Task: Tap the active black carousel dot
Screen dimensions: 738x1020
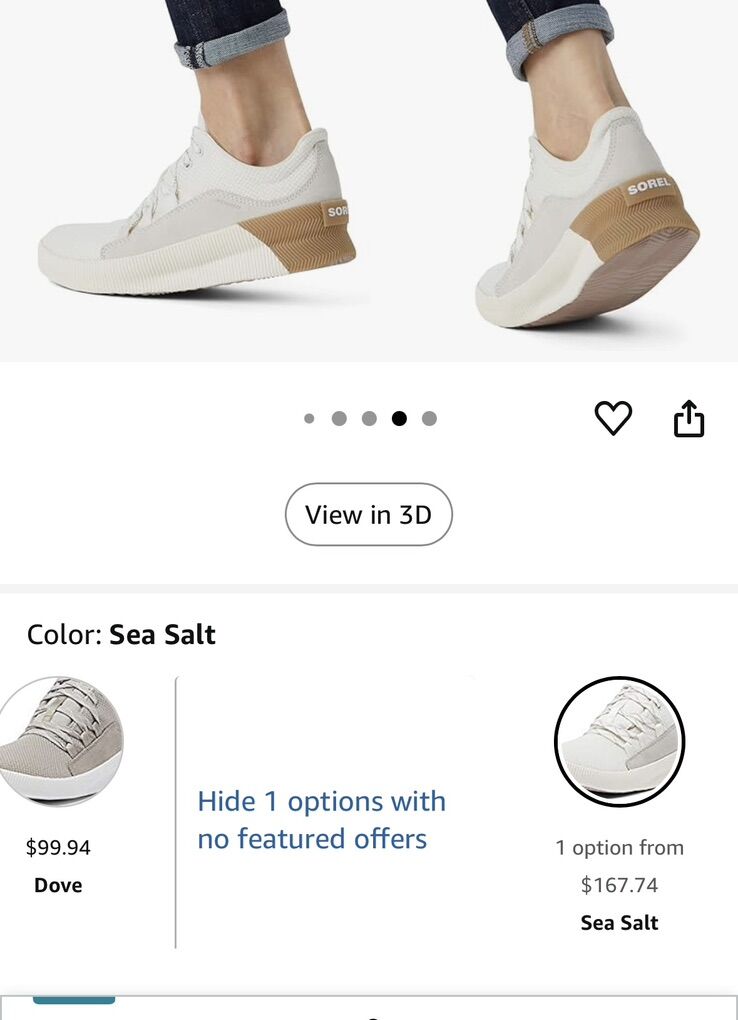Action: 399,419
